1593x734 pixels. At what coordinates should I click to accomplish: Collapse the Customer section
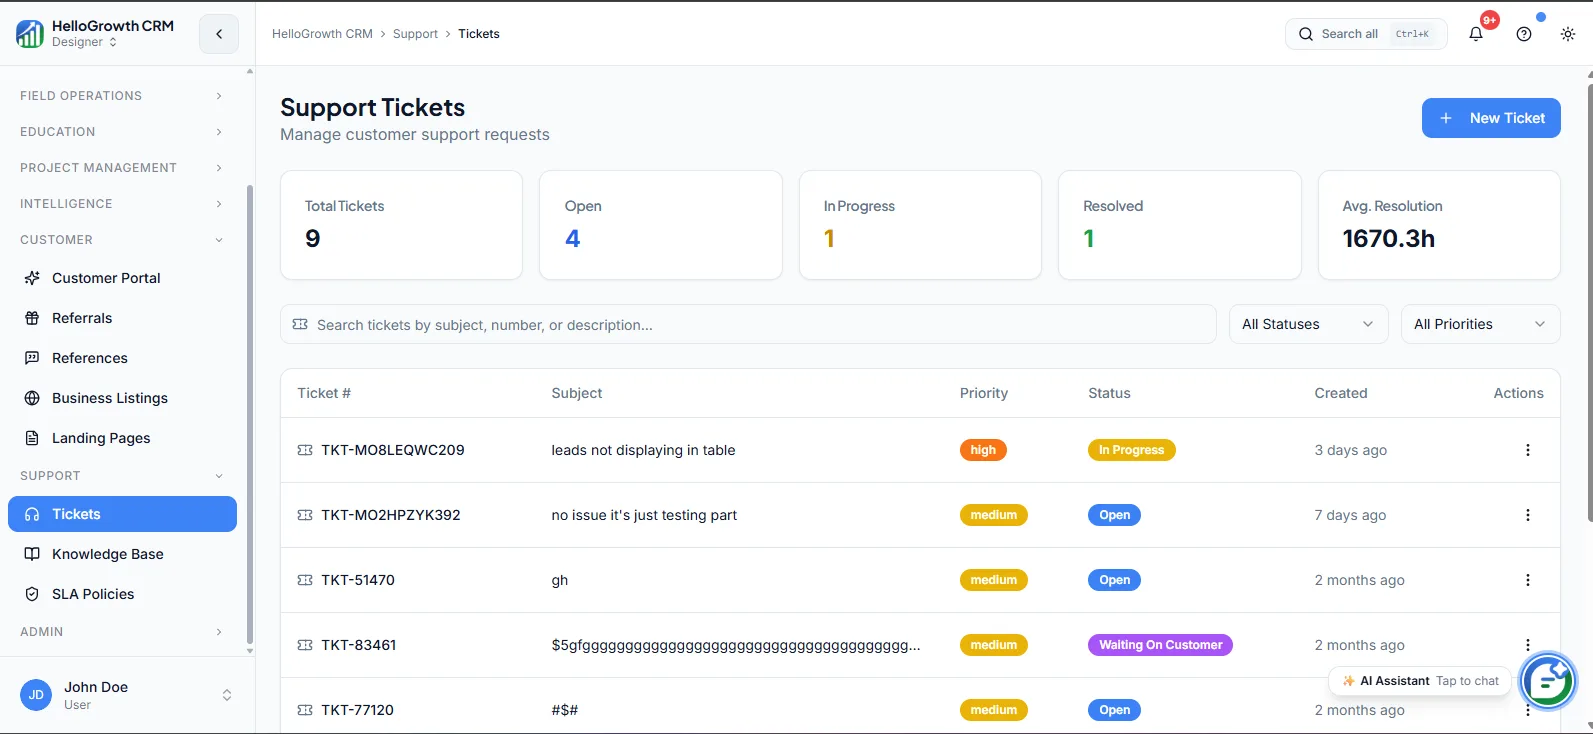coord(122,240)
